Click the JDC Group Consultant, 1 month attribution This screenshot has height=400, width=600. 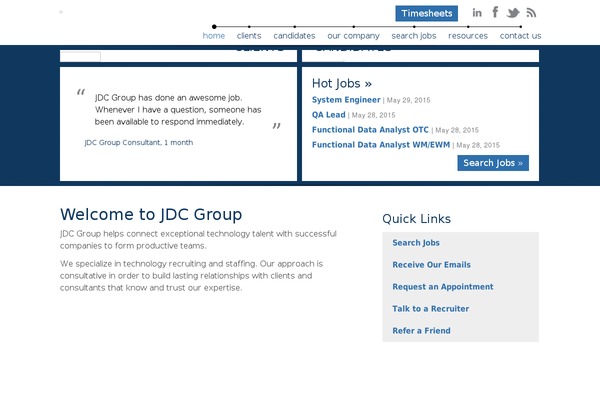[x=139, y=142]
